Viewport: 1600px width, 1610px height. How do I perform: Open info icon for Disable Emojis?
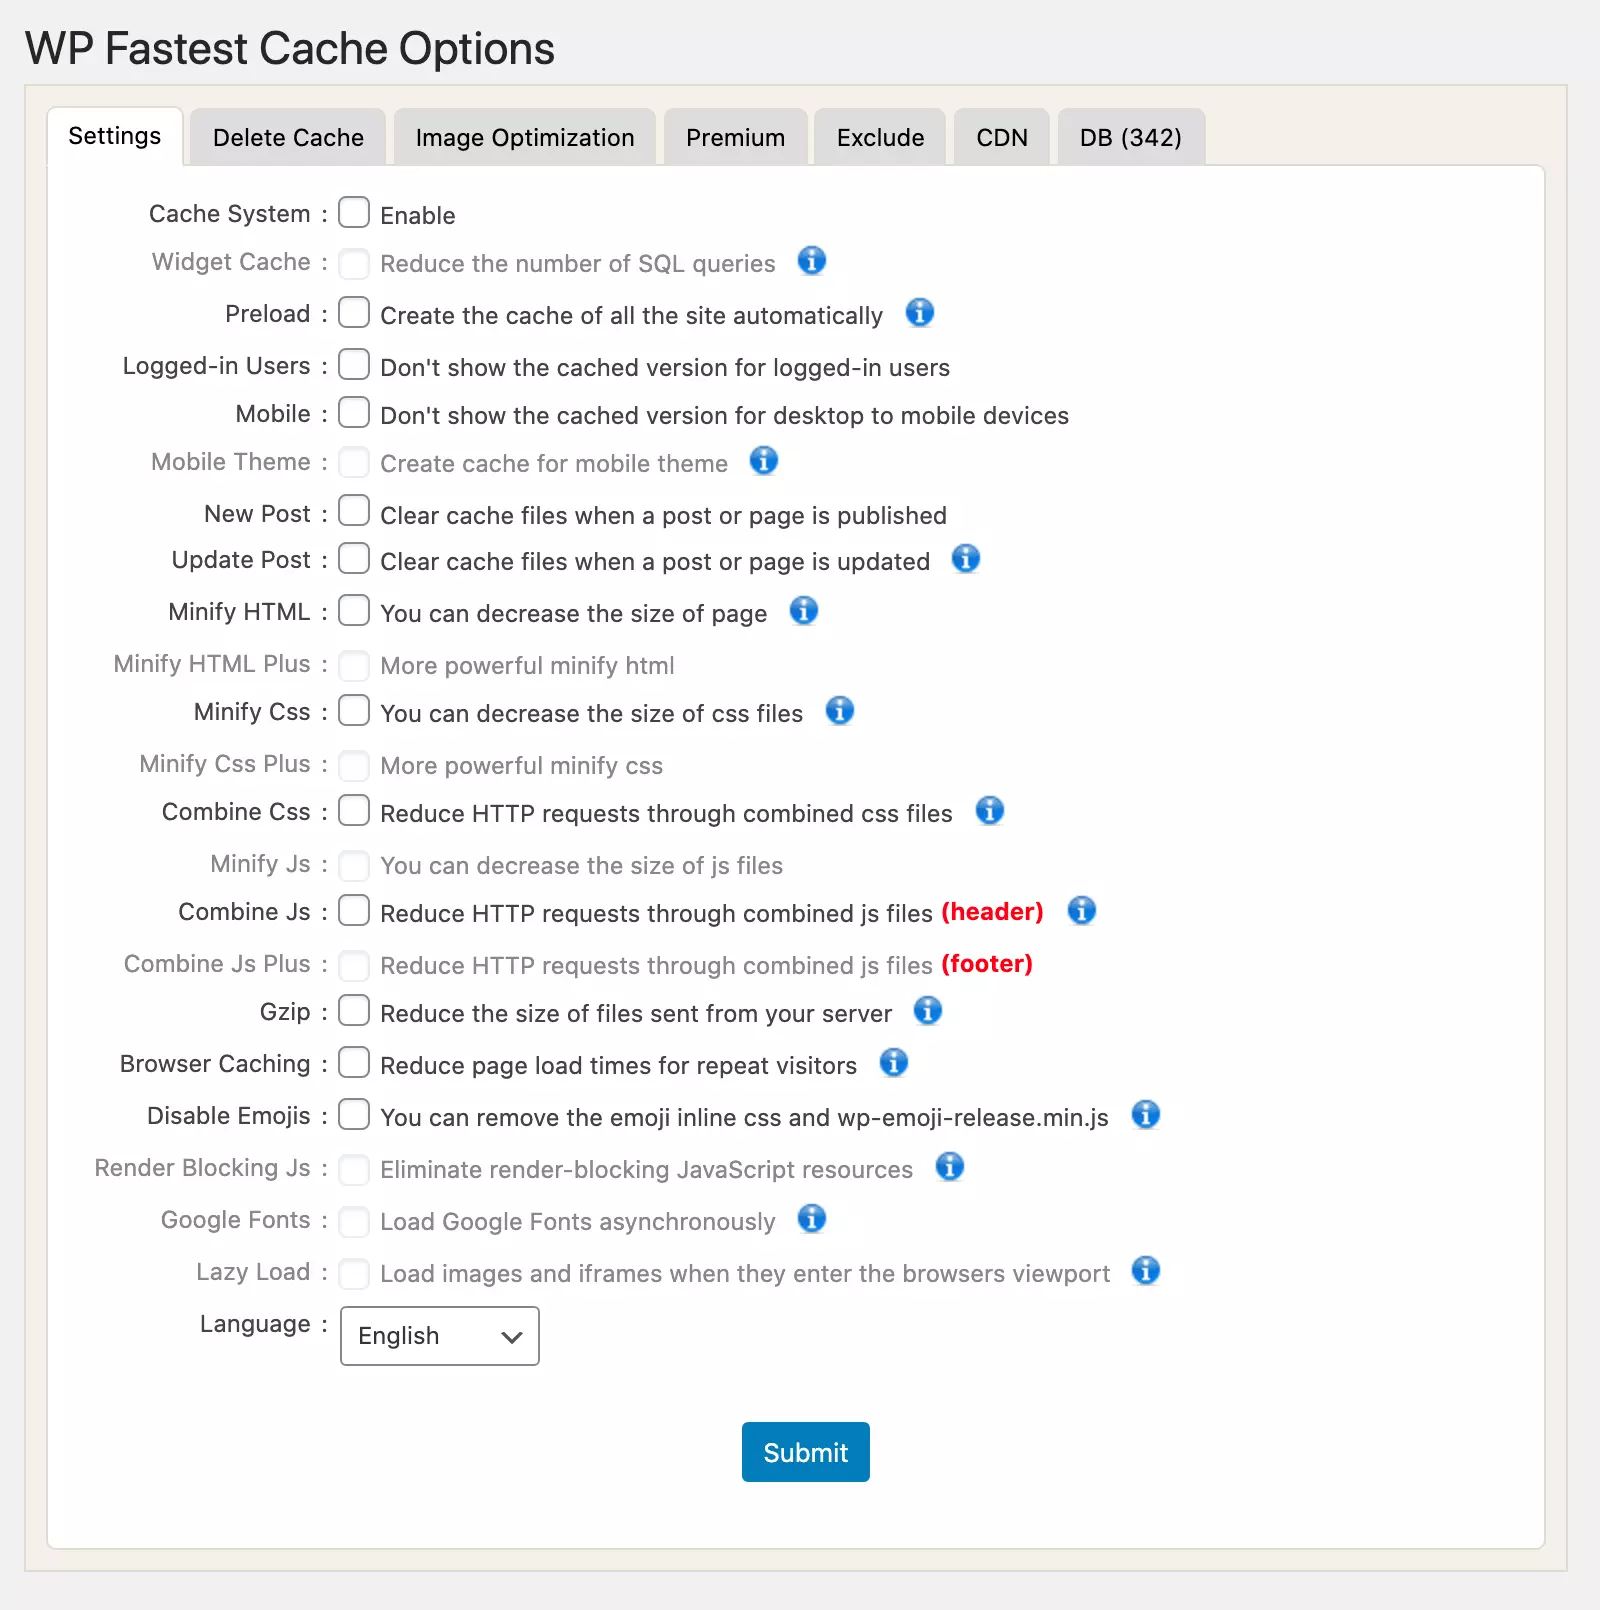(x=1145, y=1115)
